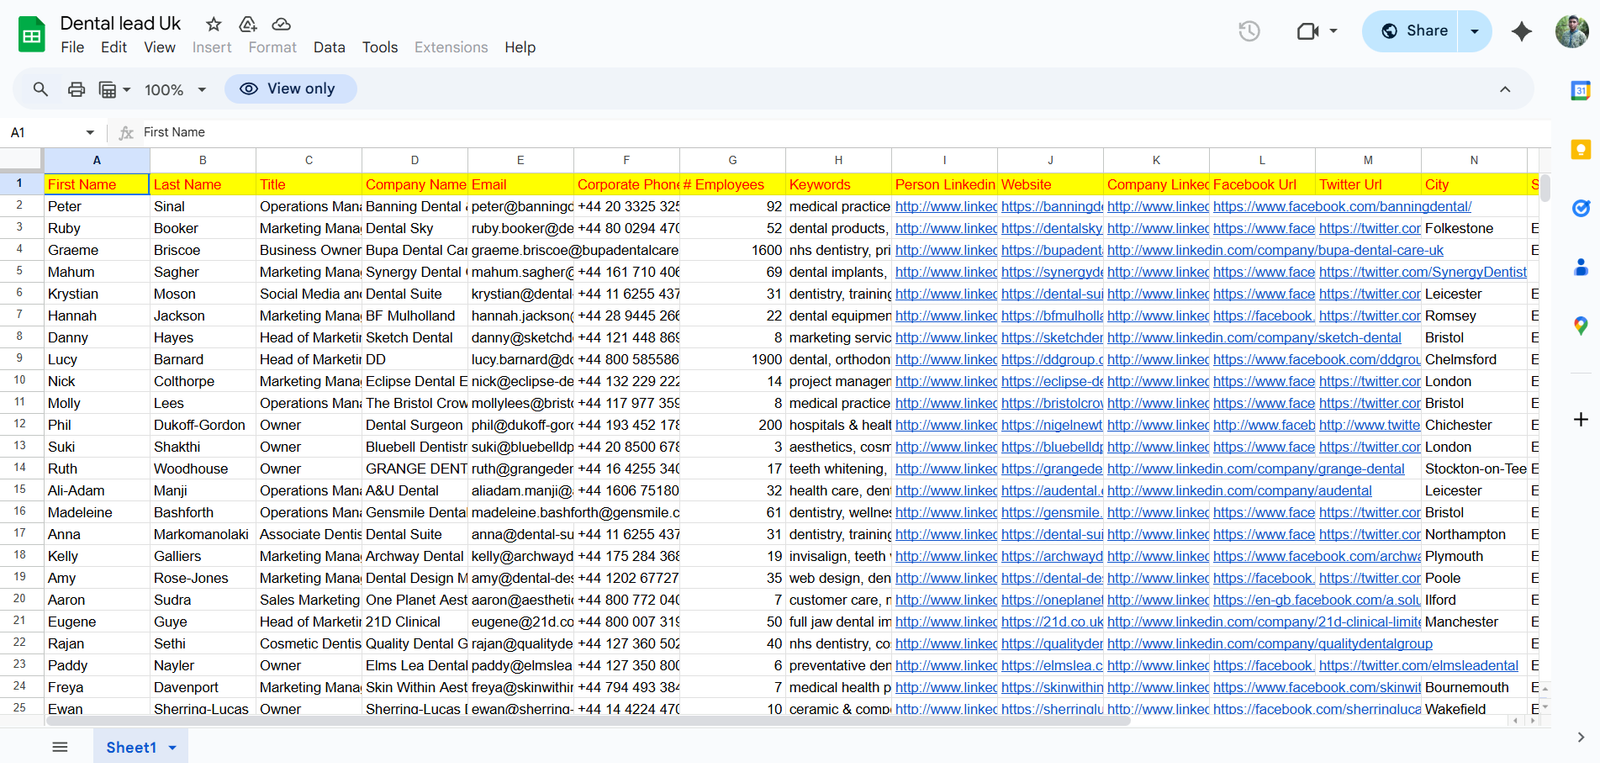Image resolution: width=1600 pixels, height=763 pixels.
Task: Open Google Calendar in side panel
Action: click(x=1581, y=91)
